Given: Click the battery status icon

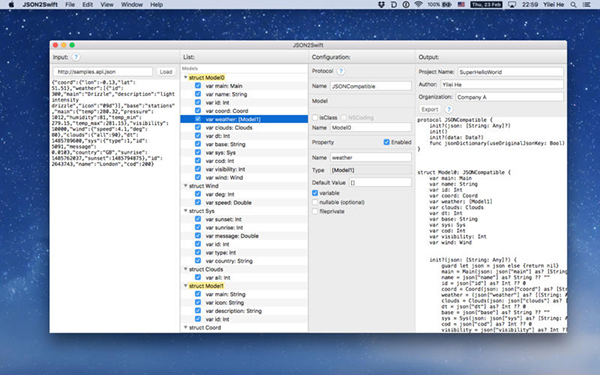Looking at the screenshot, I should click(440, 5).
